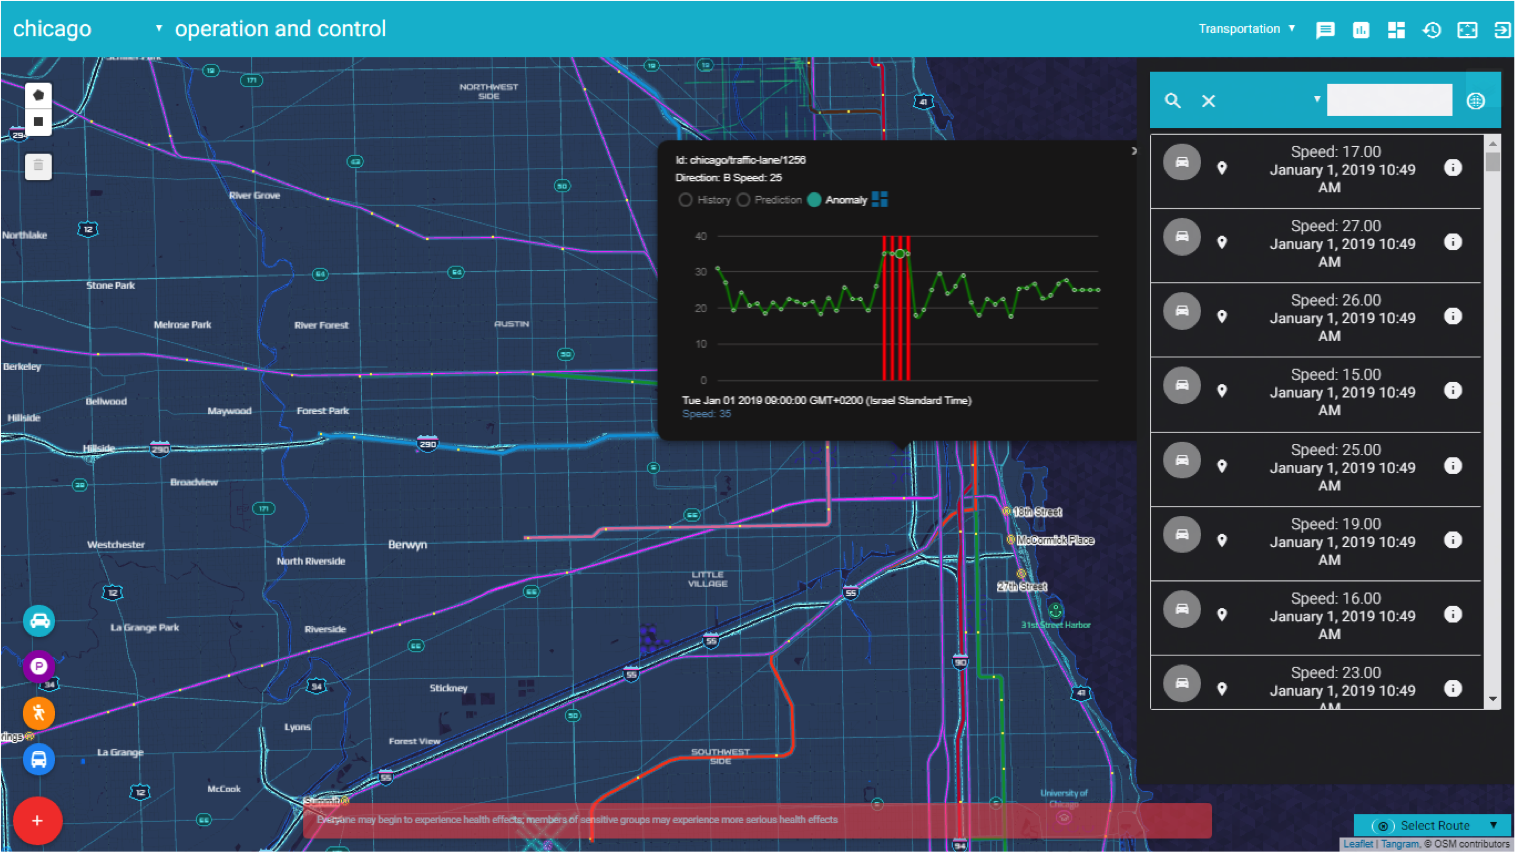The height and width of the screenshot is (852, 1515).
Task: Open the comments panel from the top toolbar
Action: point(1325,30)
